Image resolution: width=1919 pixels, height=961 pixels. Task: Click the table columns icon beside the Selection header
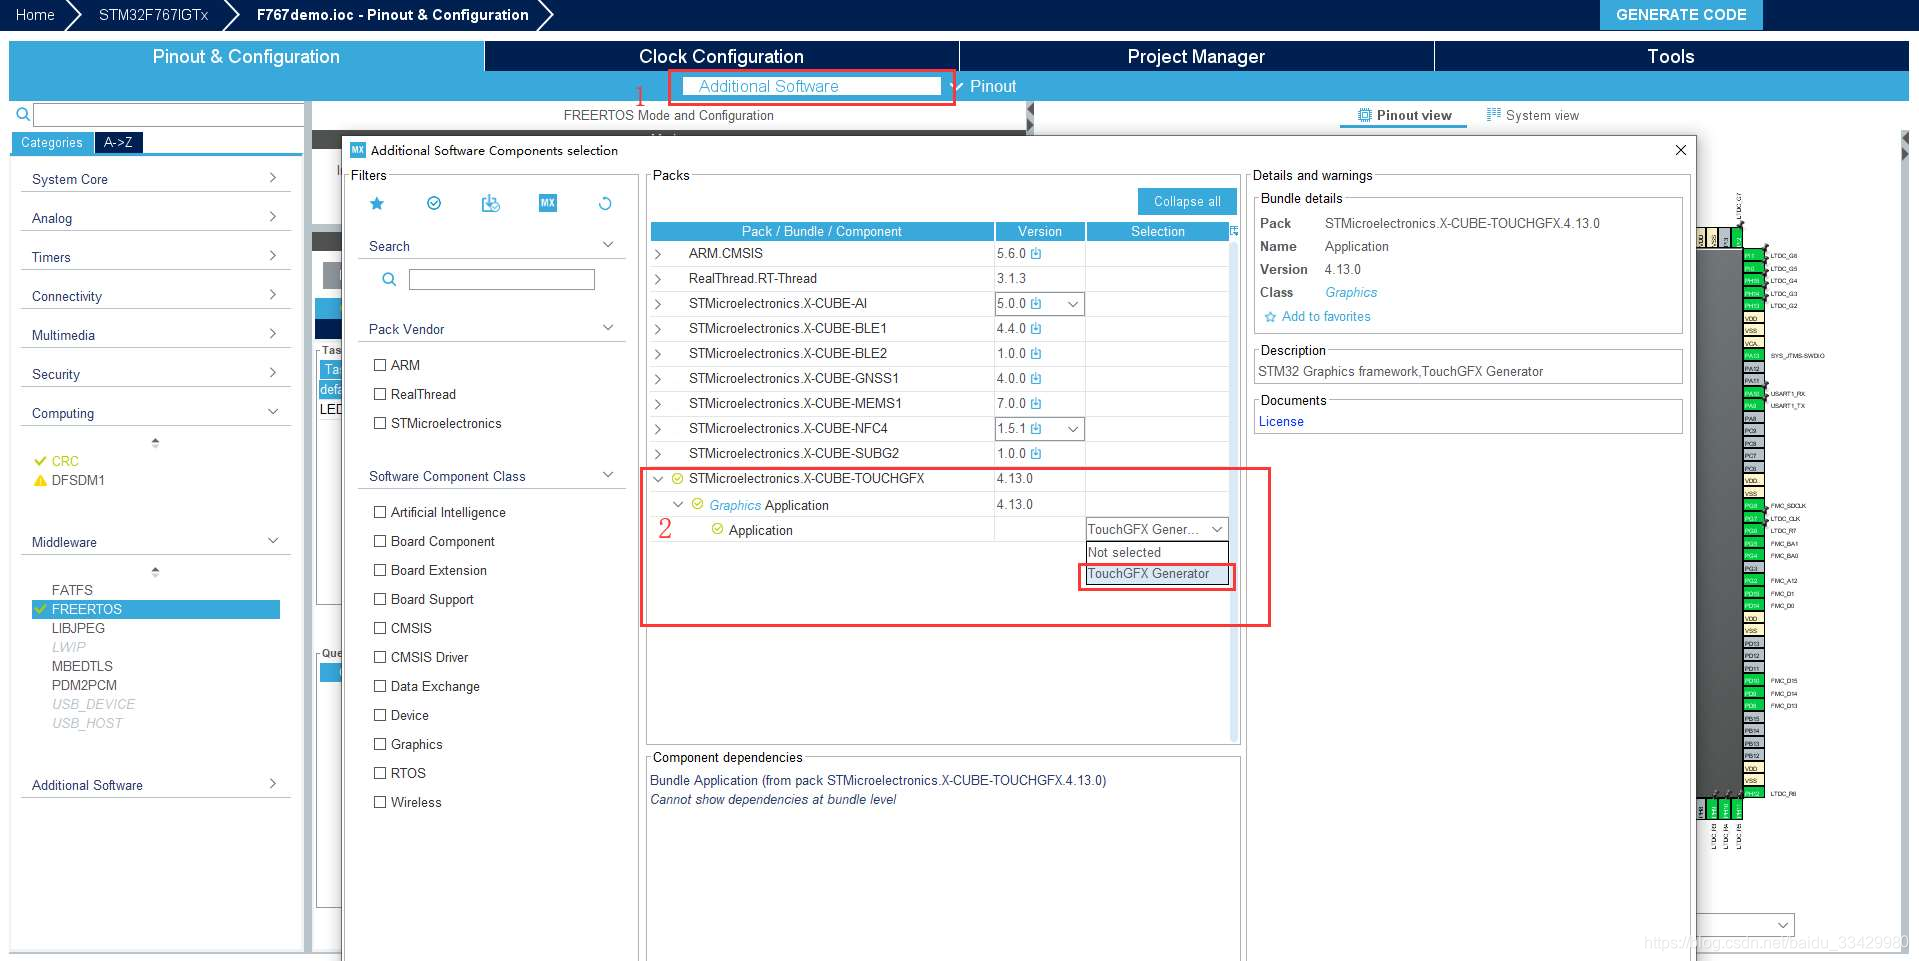1234,231
